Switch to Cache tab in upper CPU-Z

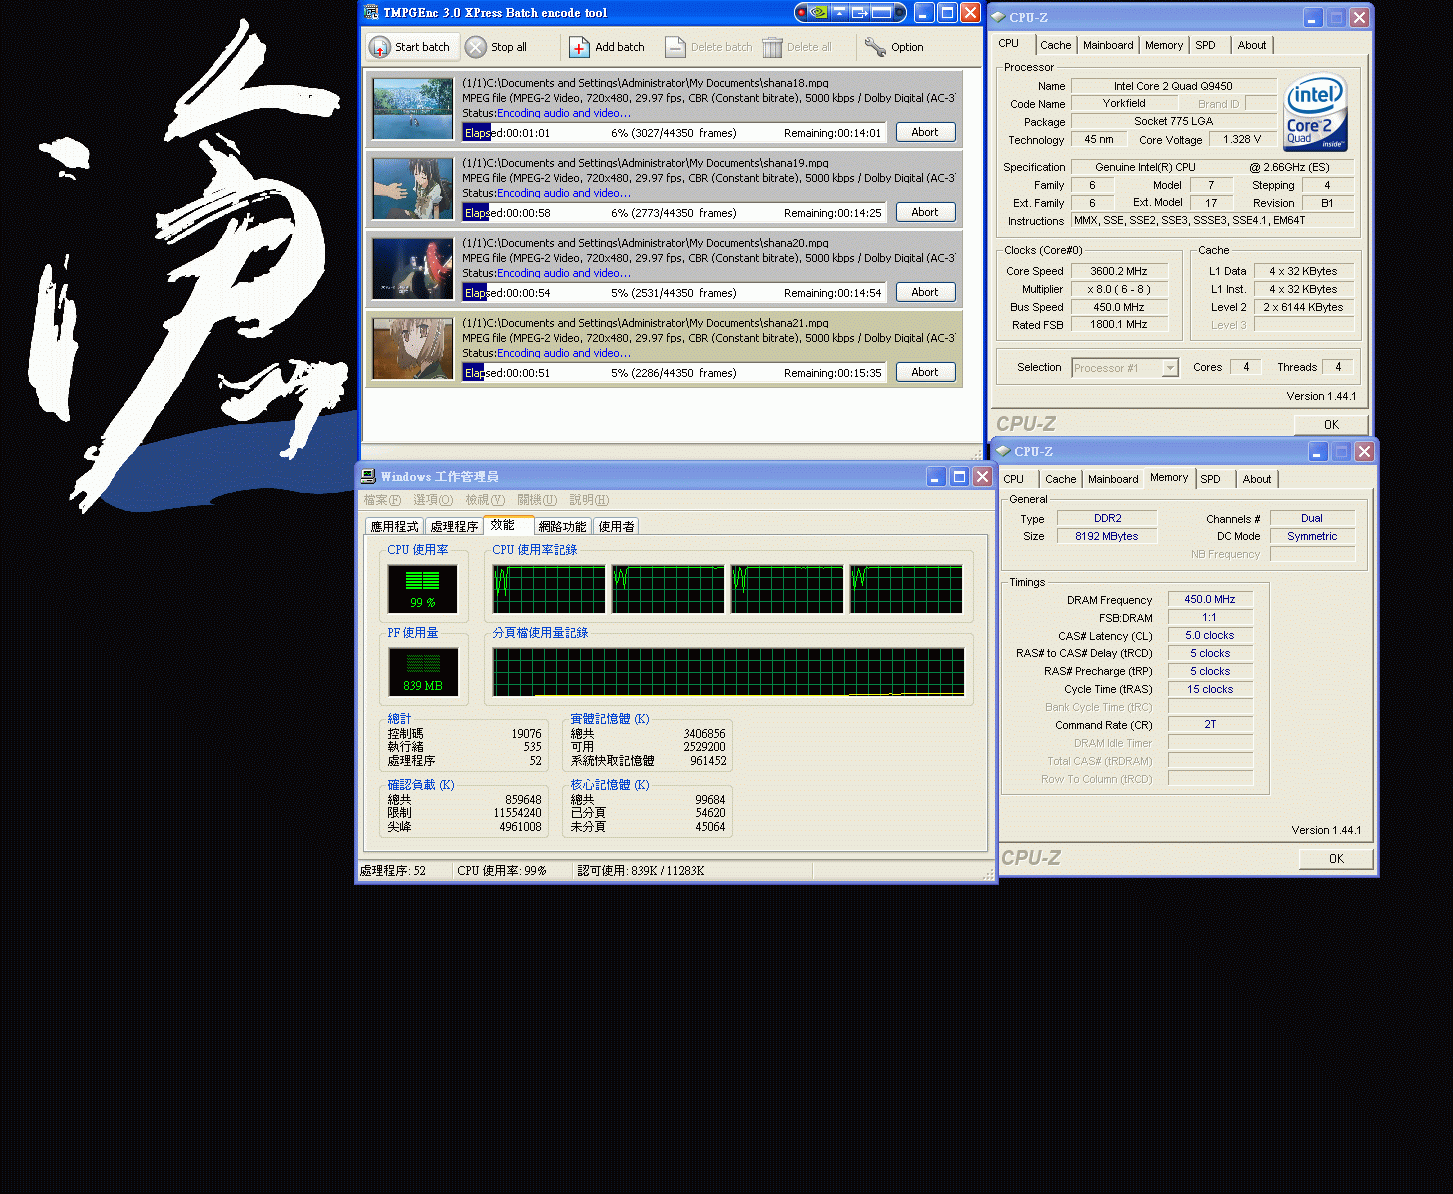click(x=1055, y=45)
